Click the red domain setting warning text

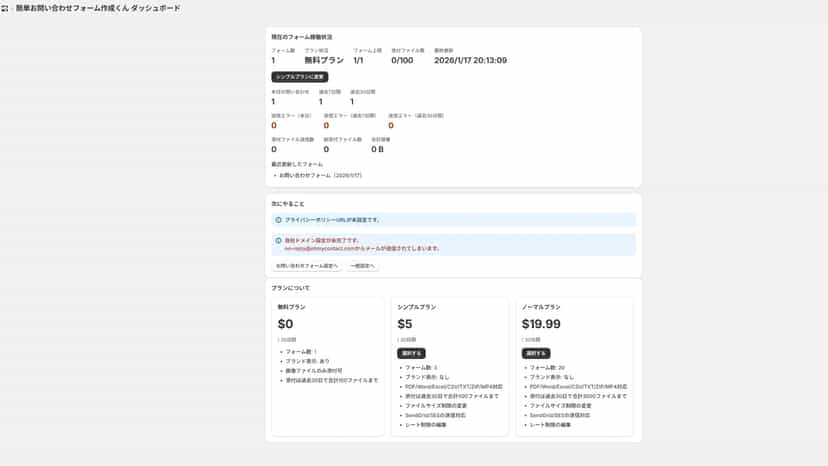tap(362, 244)
